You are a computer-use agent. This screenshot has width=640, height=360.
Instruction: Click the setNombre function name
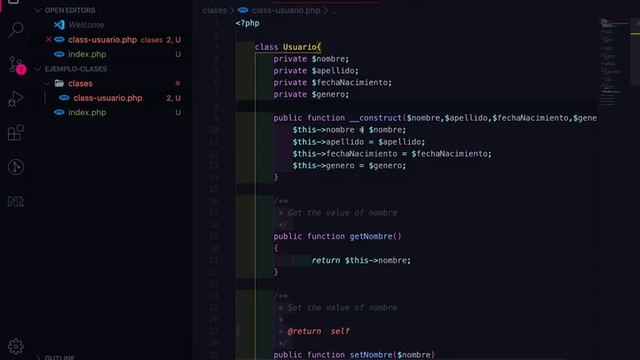pyautogui.click(x=371, y=355)
